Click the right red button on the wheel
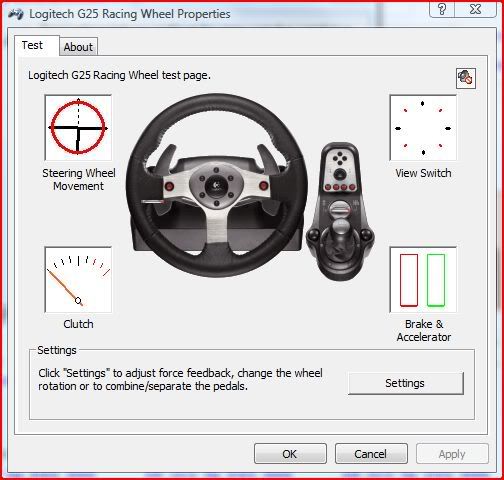The width and height of the screenshot is (504, 480). [263, 186]
